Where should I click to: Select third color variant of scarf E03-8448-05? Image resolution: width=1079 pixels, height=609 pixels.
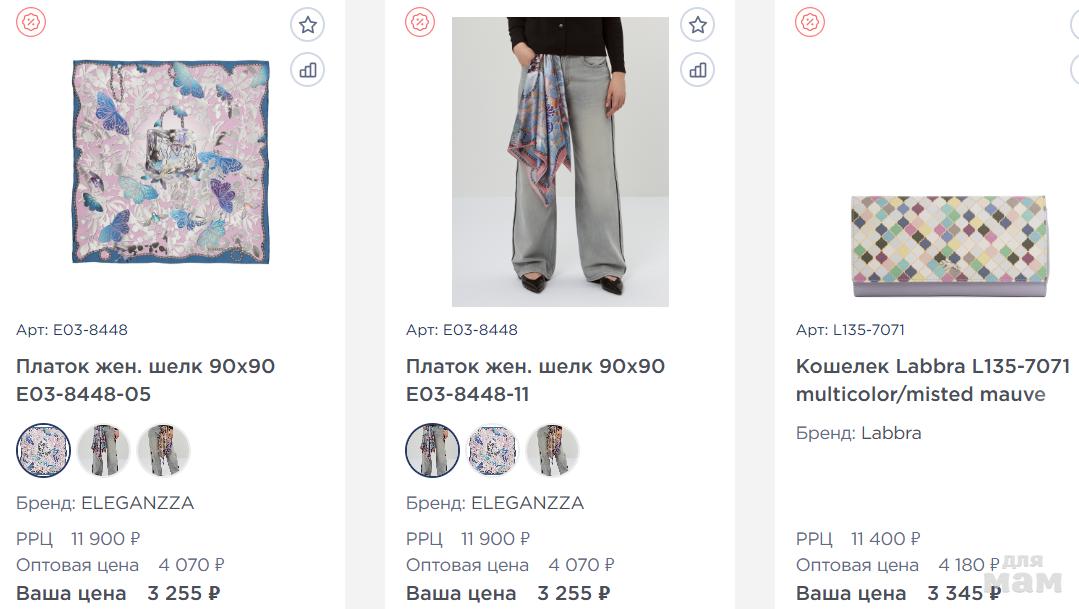click(x=163, y=450)
